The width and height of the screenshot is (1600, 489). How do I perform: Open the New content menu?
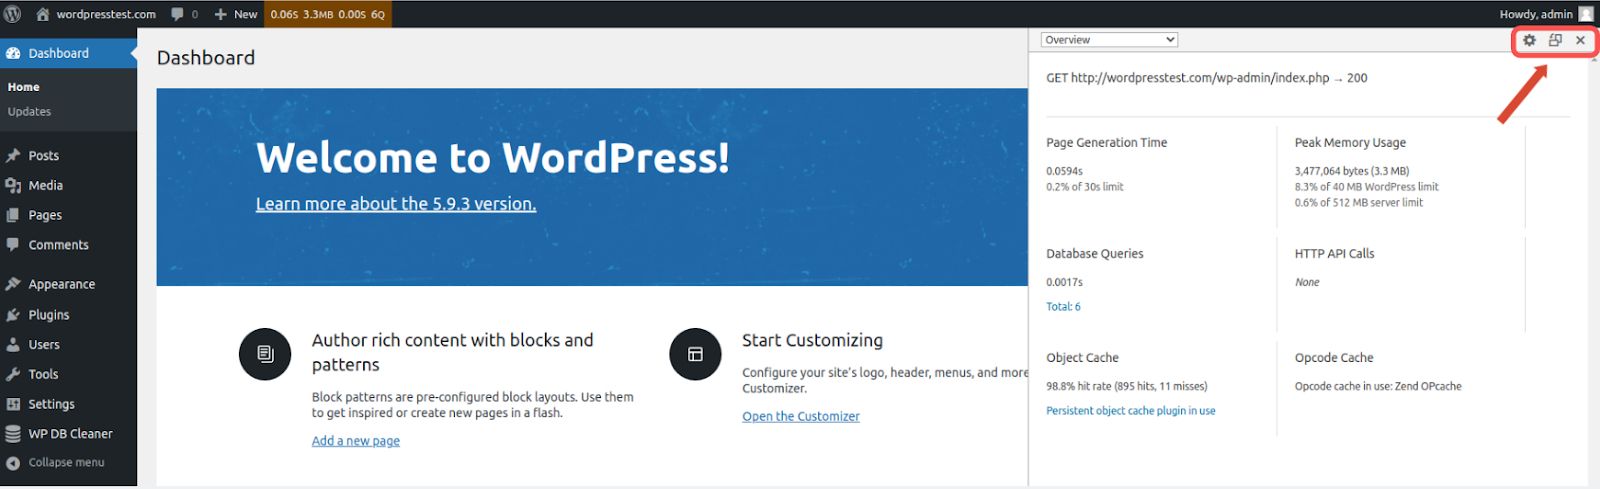click(x=236, y=14)
